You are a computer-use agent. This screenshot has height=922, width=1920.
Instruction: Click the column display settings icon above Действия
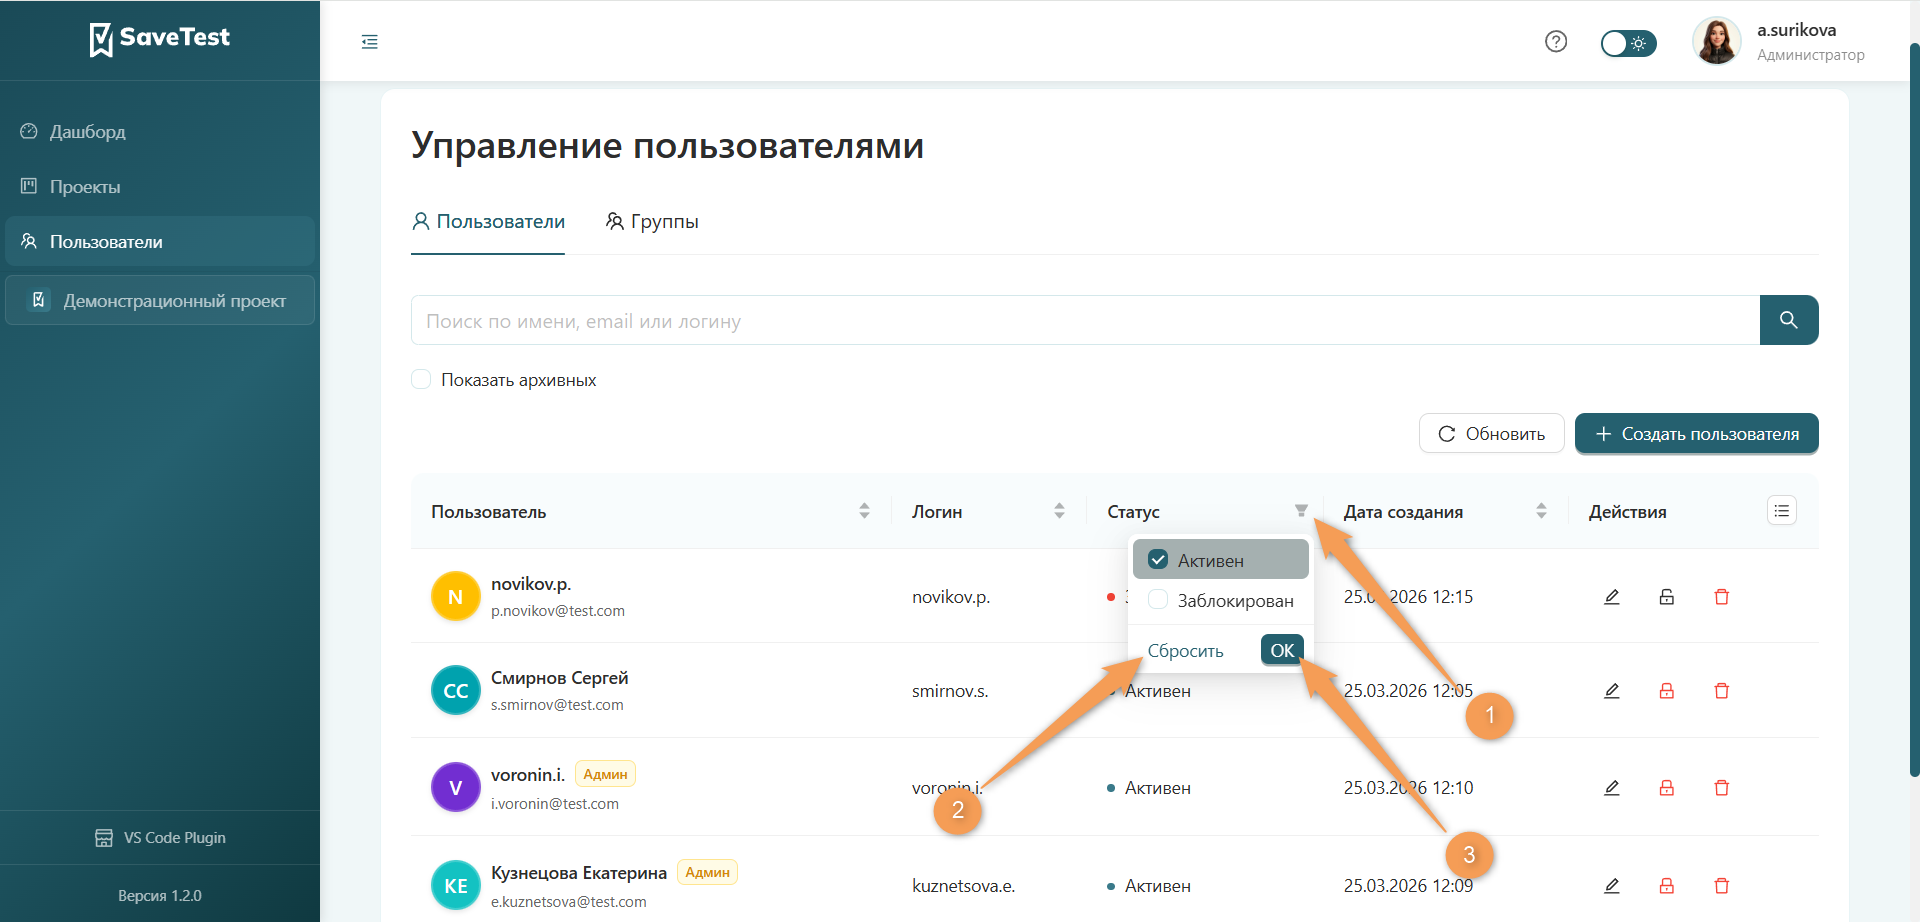pos(1780,510)
